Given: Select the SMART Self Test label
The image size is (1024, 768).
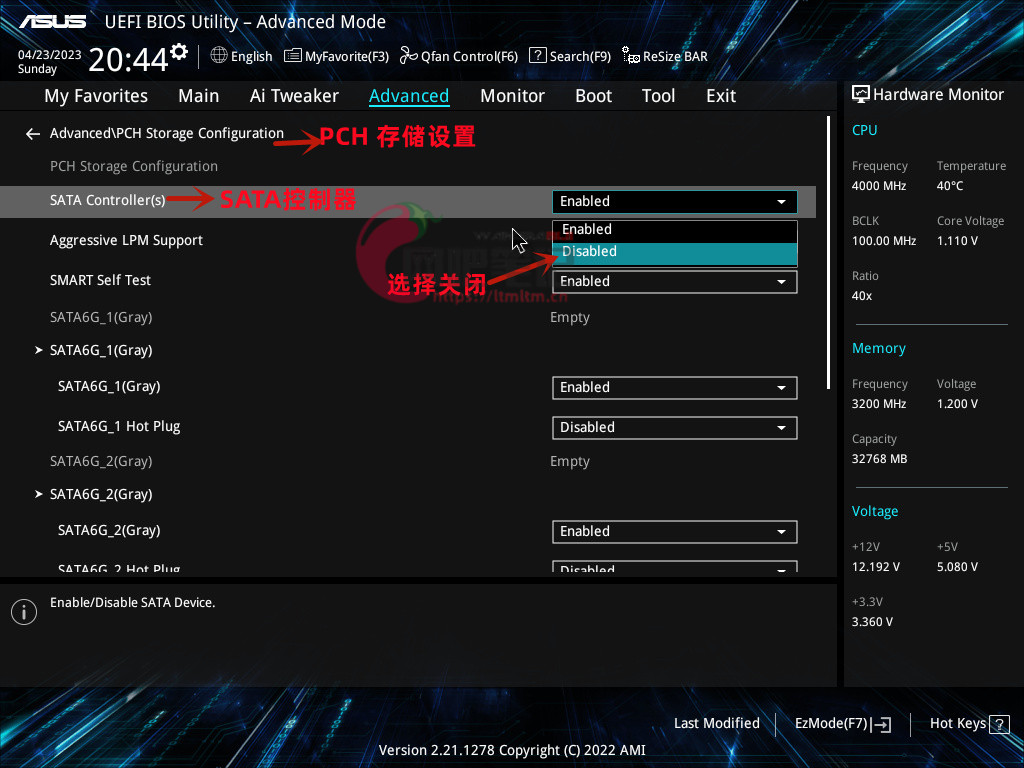Looking at the screenshot, I should tap(101, 281).
